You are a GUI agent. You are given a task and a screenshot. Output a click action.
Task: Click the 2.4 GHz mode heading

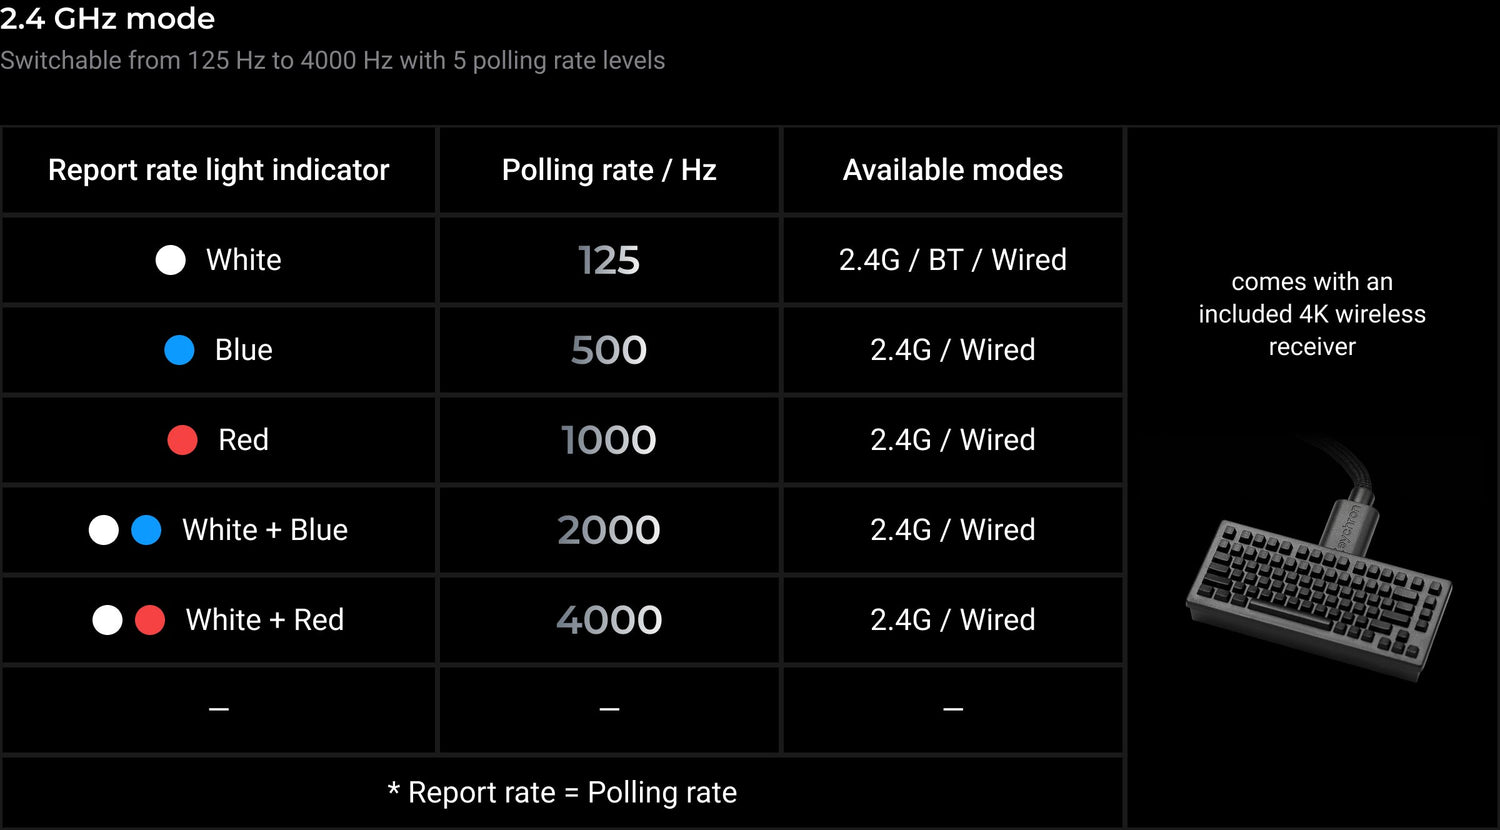[x=107, y=18]
